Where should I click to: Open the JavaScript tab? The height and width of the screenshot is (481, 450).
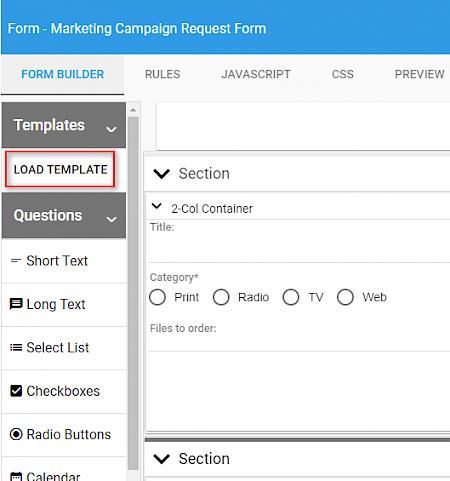tap(256, 74)
